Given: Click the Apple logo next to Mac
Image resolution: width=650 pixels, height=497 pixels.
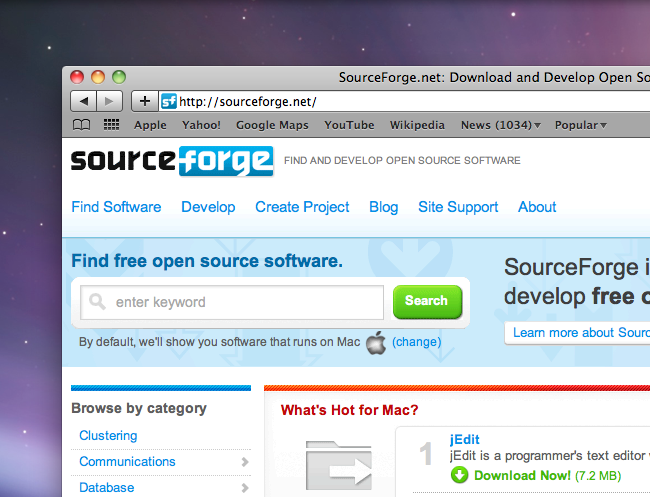Looking at the screenshot, I should click(x=376, y=342).
